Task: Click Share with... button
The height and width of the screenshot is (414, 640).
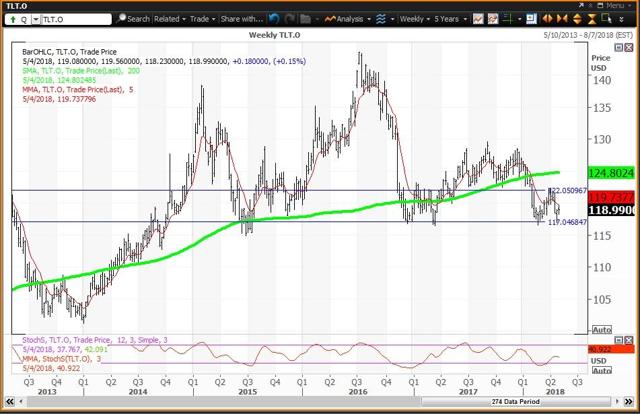Action: pyautogui.click(x=242, y=19)
